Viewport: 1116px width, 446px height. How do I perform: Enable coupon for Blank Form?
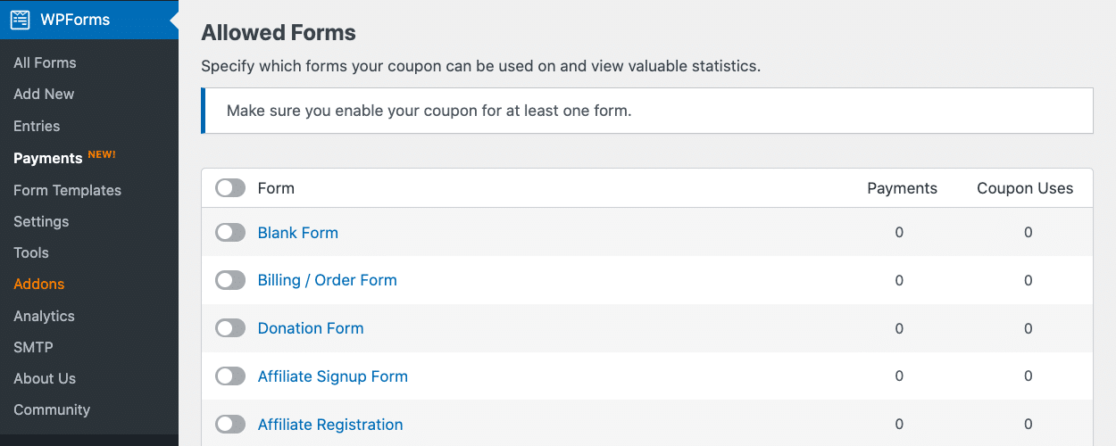(230, 233)
